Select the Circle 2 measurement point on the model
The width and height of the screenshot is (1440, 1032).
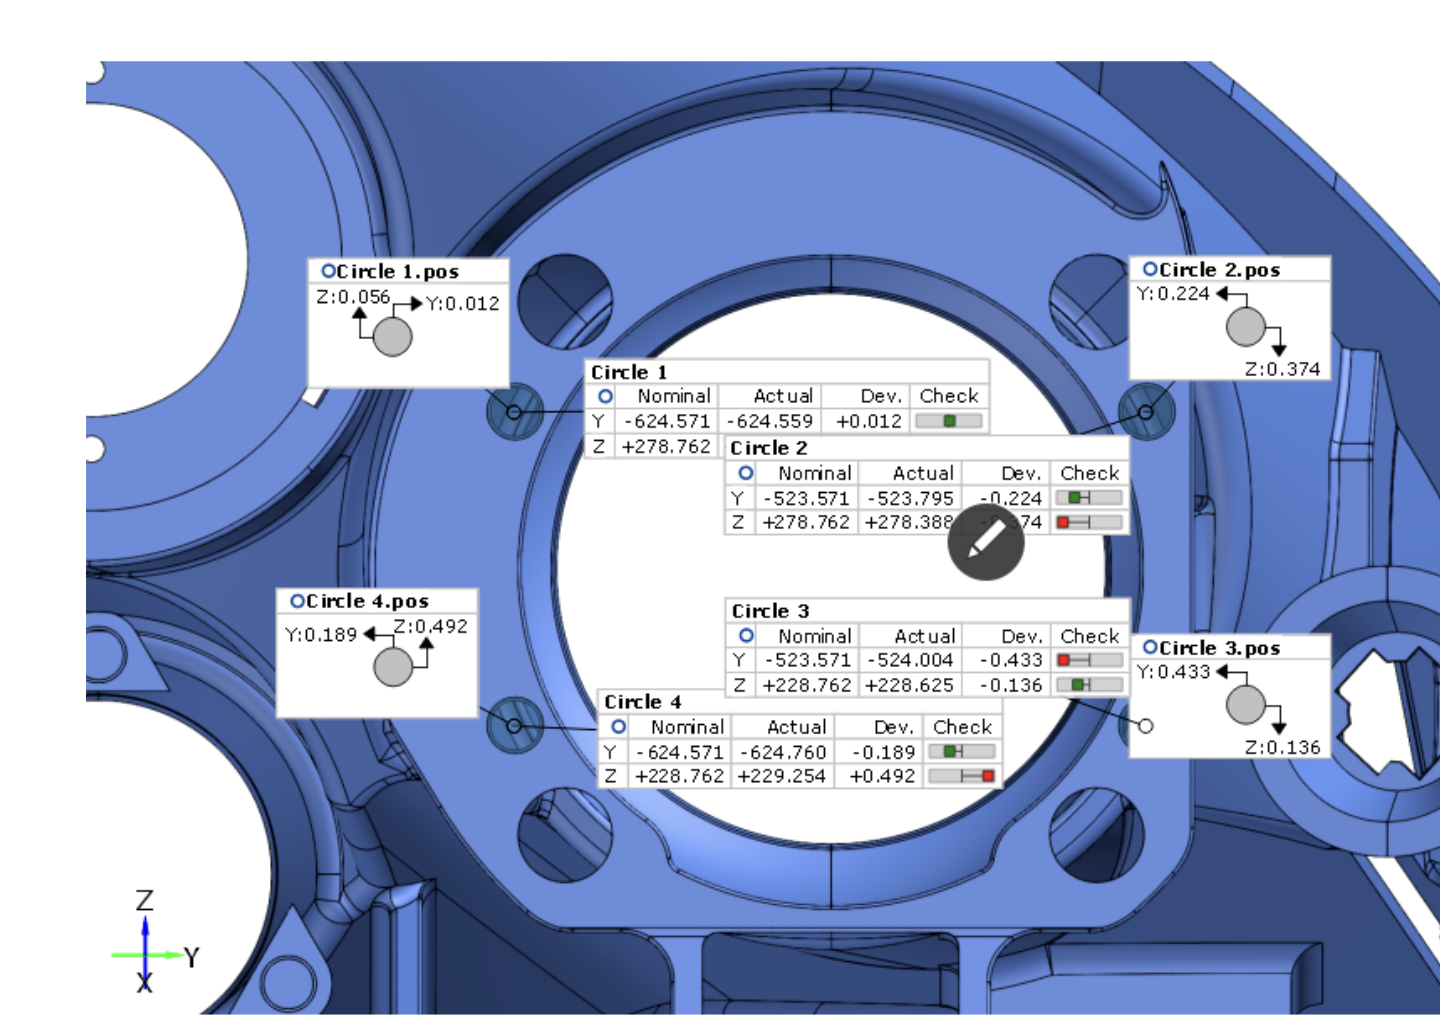(x=1146, y=411)
